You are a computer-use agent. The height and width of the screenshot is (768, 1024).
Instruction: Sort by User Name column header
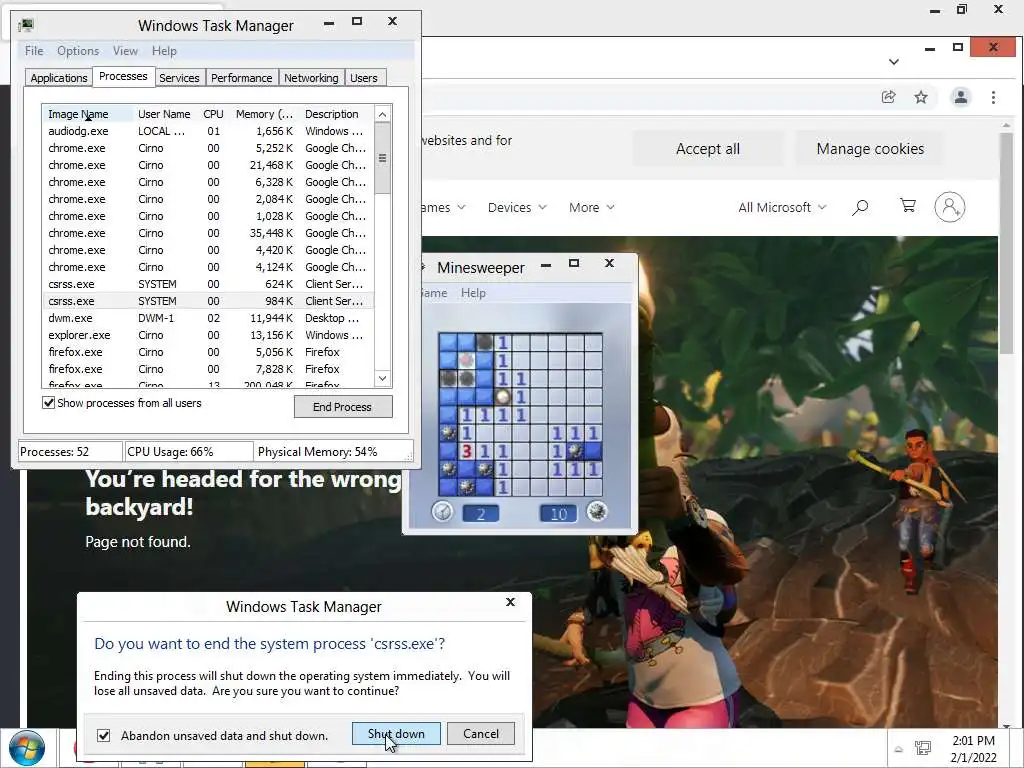(x=164, y=114)
